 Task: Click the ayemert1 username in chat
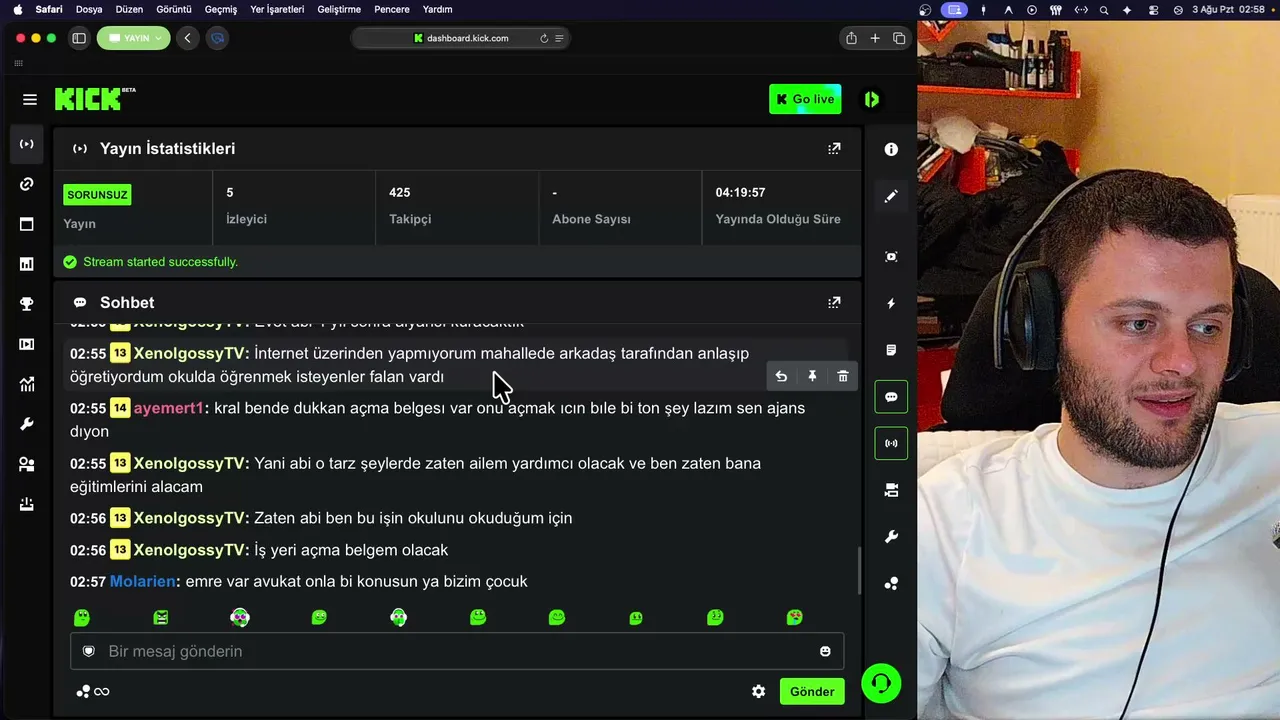click(x=168, y=408)
